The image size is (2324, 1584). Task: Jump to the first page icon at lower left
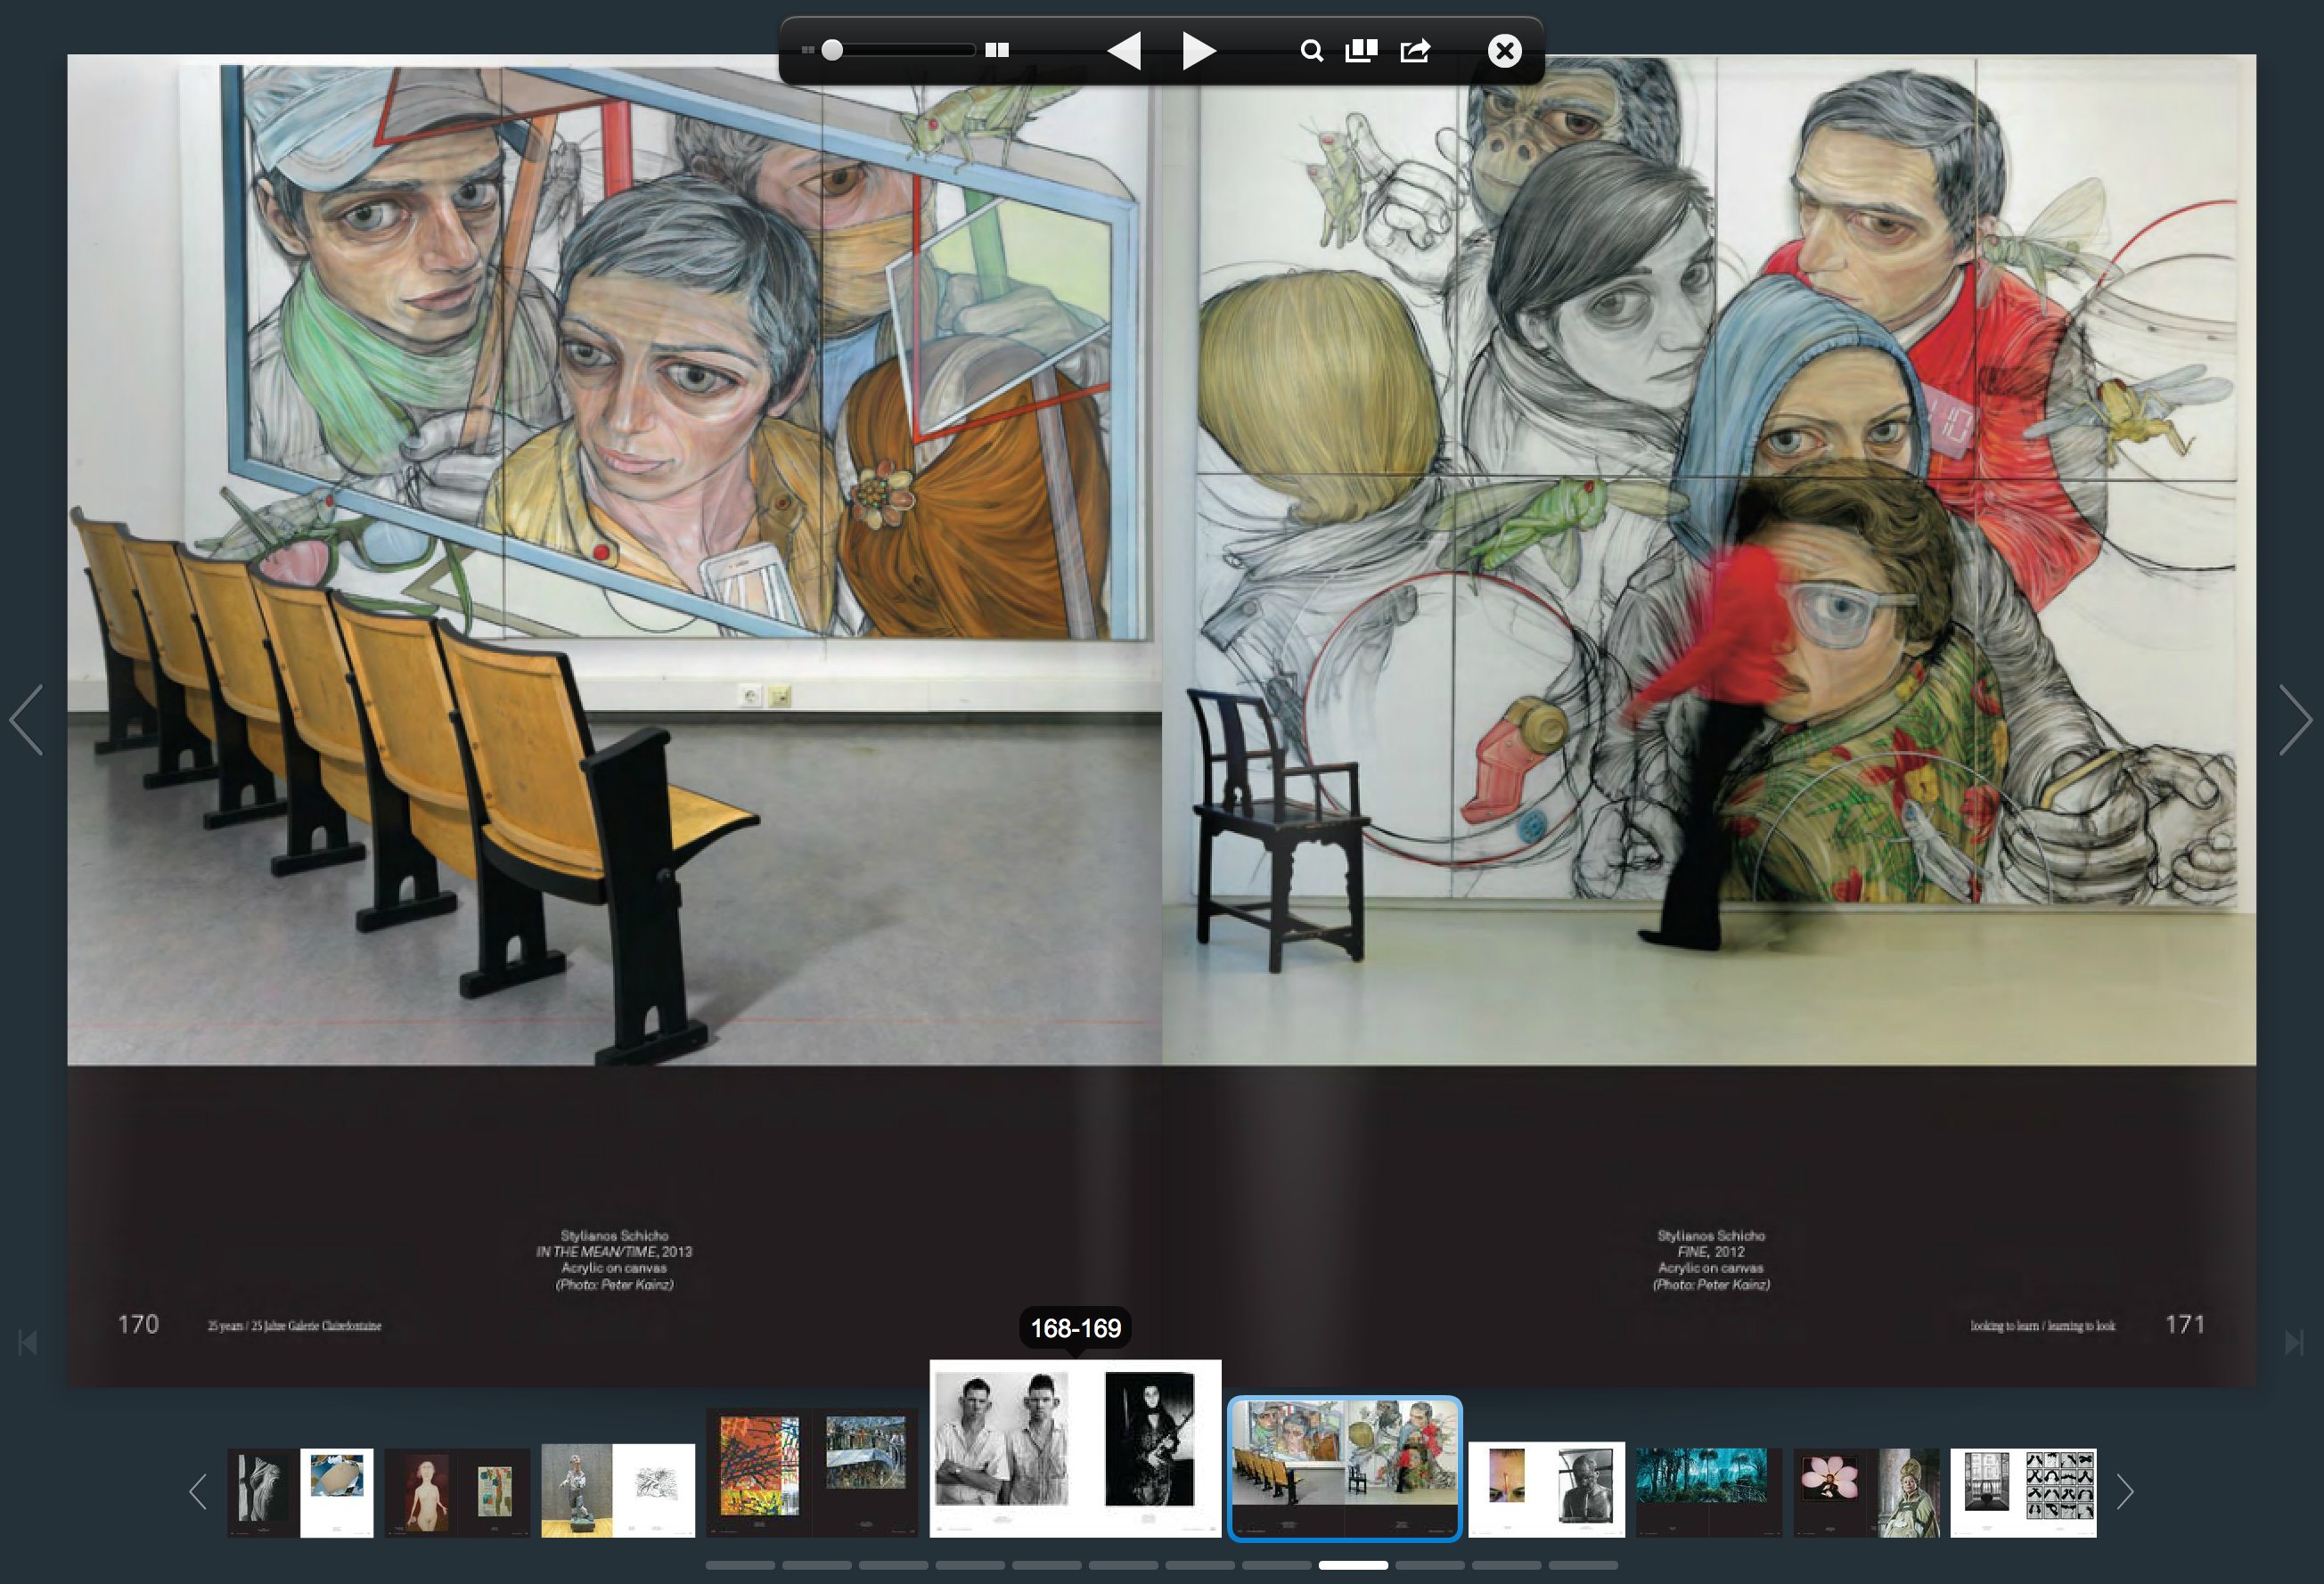tap(28, 1342)
